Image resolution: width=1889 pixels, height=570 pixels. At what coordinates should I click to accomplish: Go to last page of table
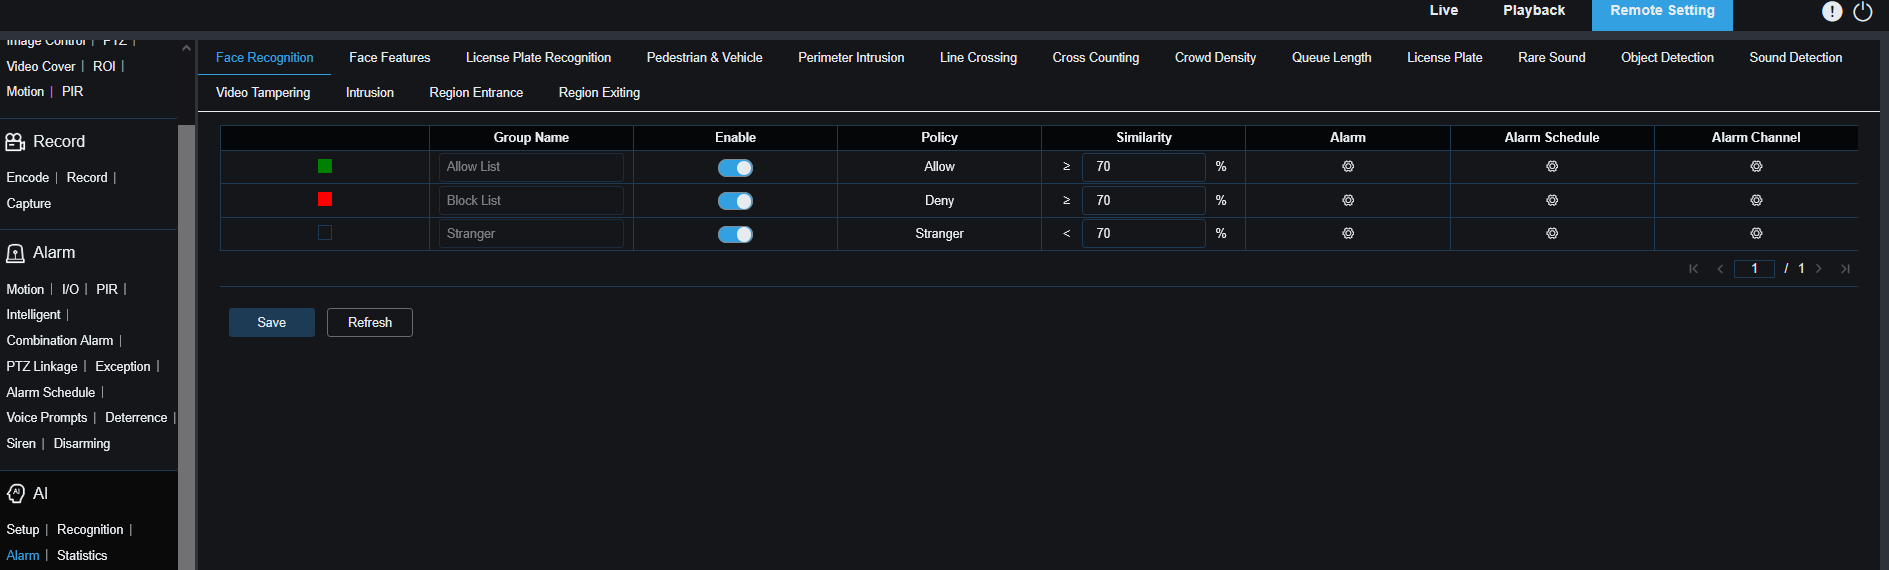pos(1845,269)
